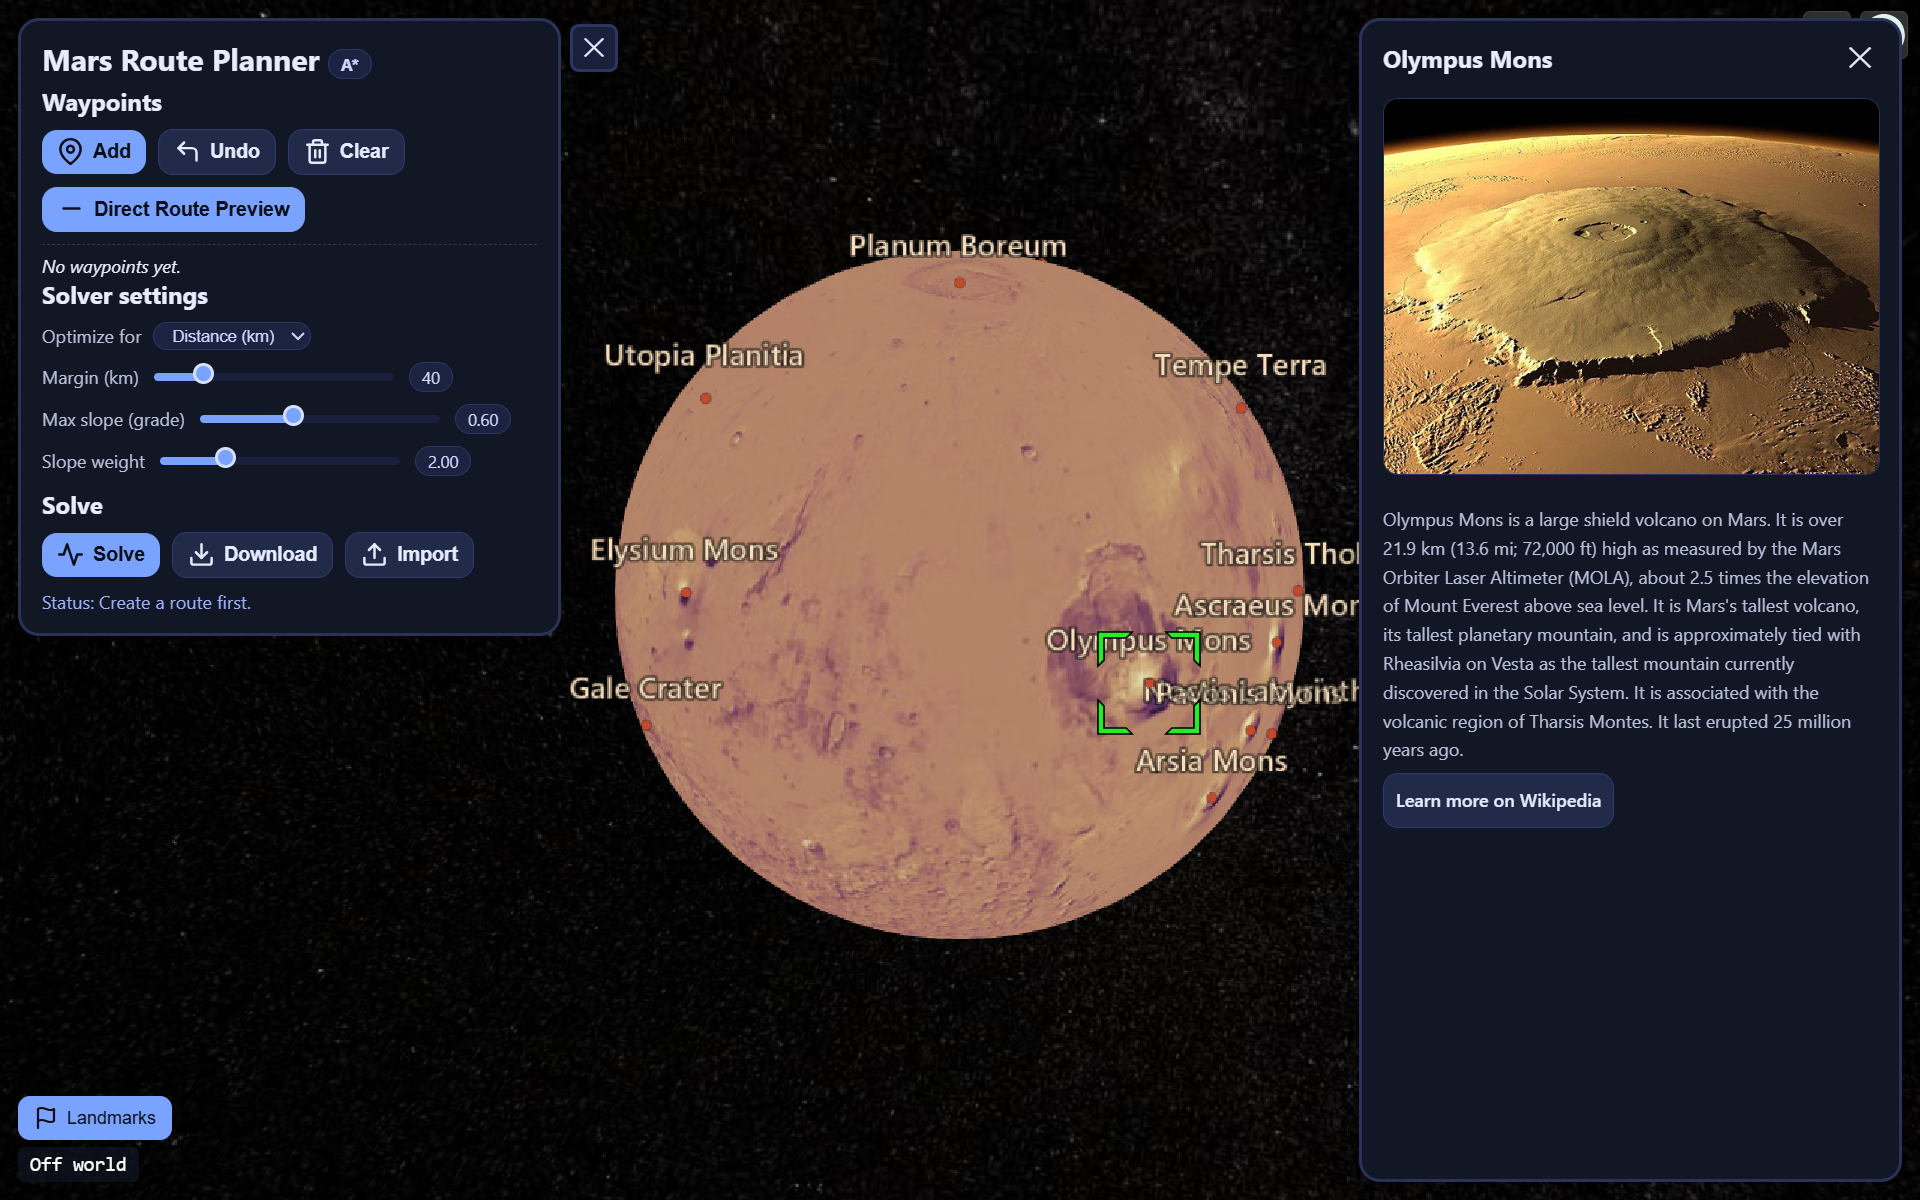This screenshot has width=1920, height=1200.
Task: Select the Planum Boreum landmark marker
Action: pyautogui.click(x=960, y=283)
